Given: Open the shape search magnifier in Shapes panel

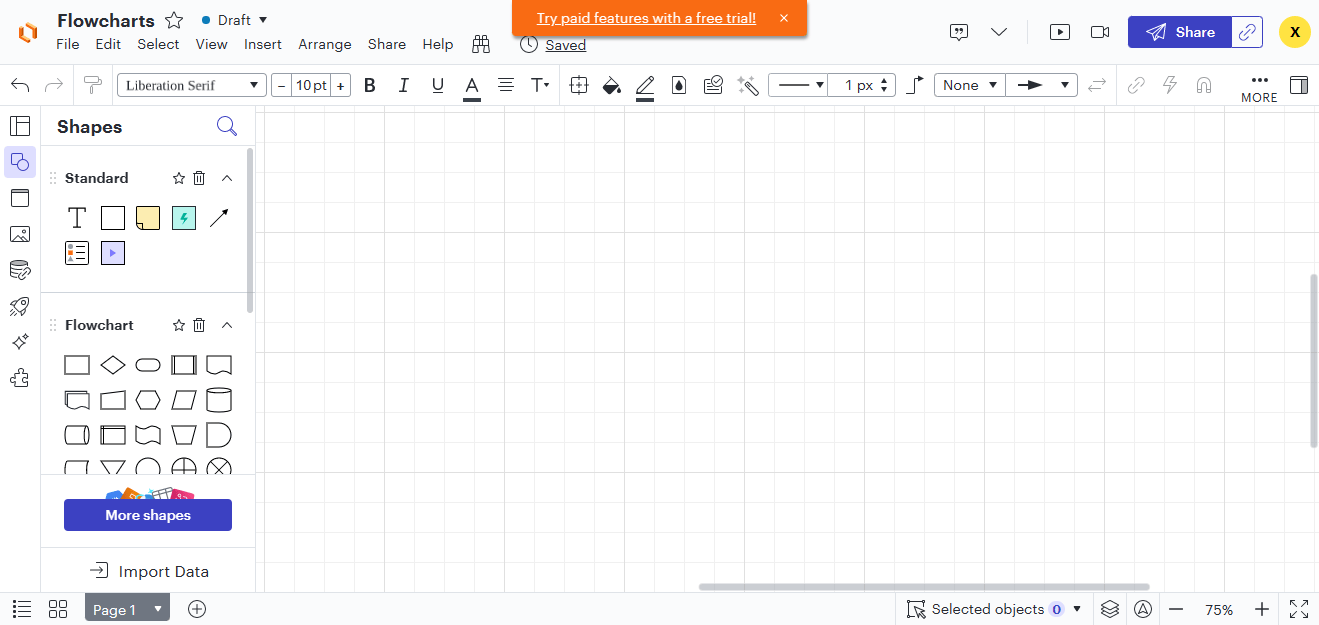Looking at the screenshot, I should (x=227, y=126).
